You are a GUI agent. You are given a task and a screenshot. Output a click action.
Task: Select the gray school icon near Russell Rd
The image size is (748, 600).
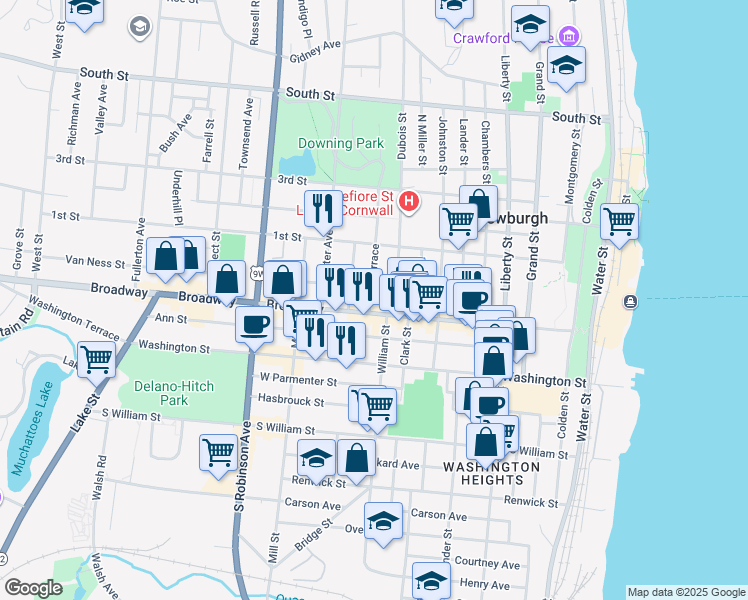(139, 25)
